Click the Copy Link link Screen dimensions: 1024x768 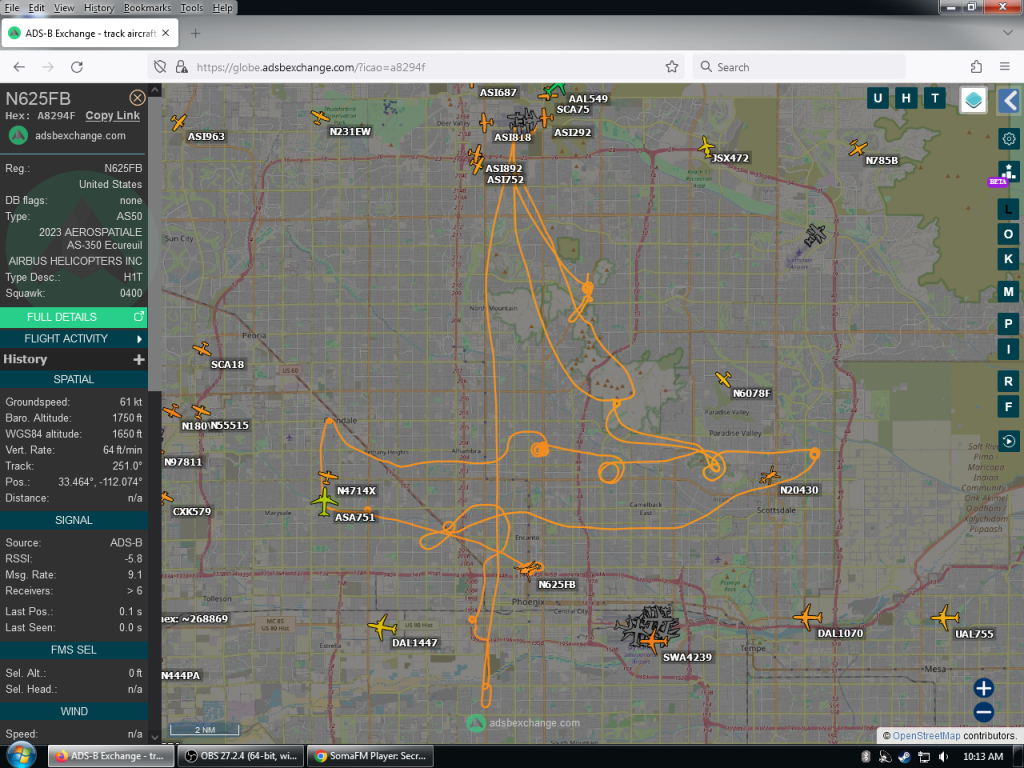point(112,116)
